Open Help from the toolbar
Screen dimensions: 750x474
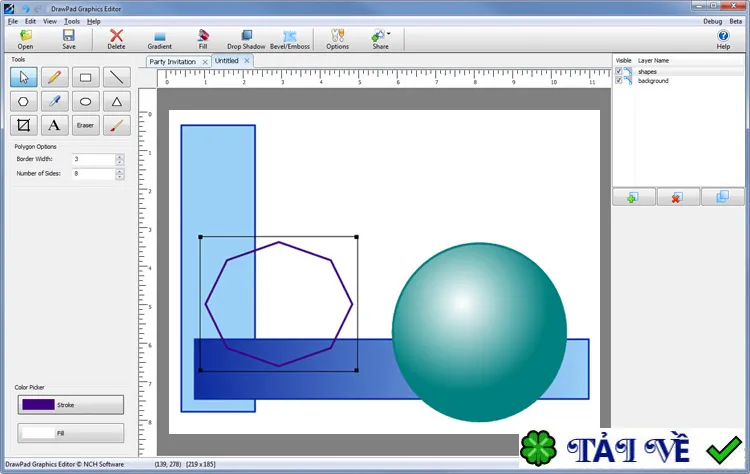click(723, 39)
